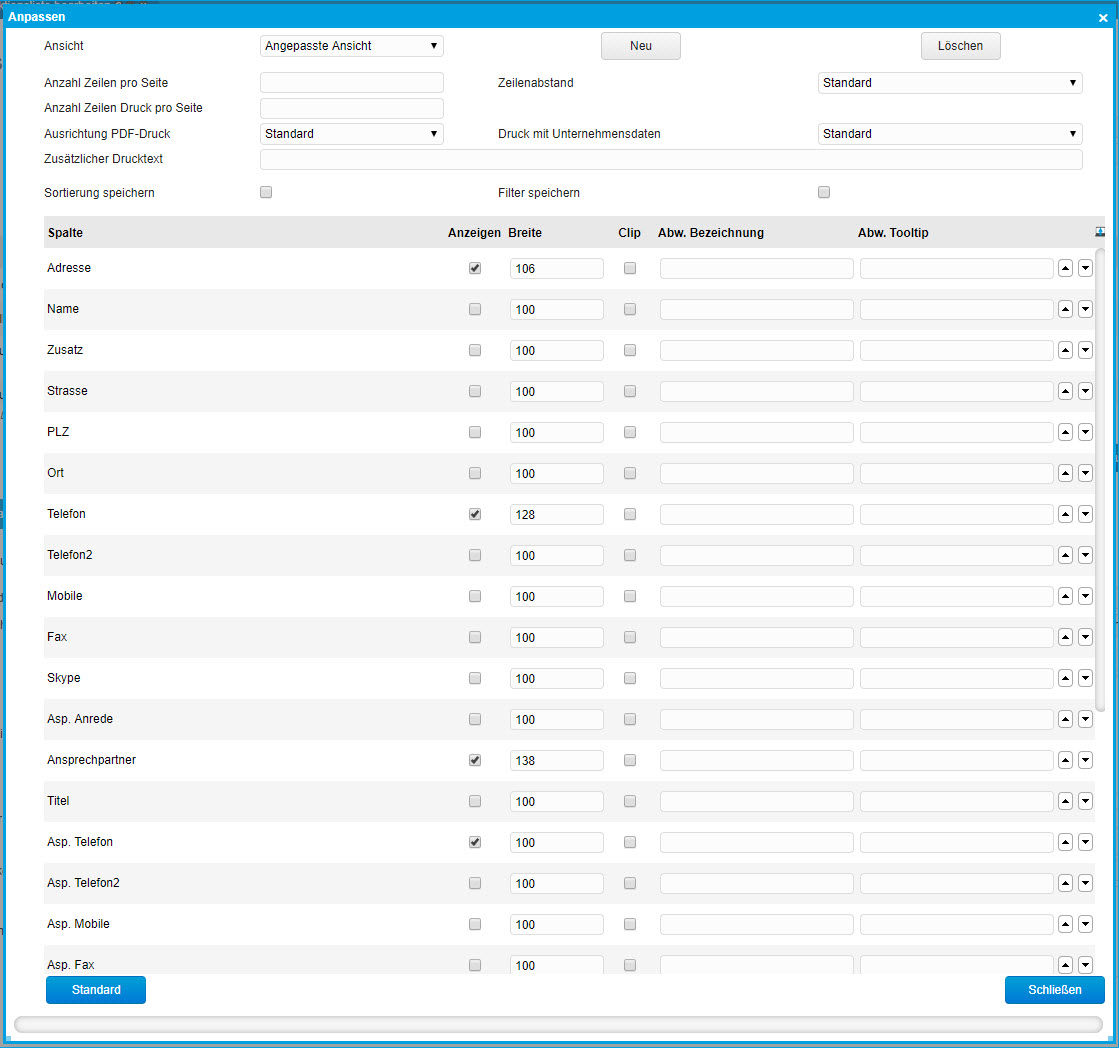This screenshot has width=1119, height=1048.
Task: Move Adresse column up with arrow
Action: click(x=1065, y=268)
